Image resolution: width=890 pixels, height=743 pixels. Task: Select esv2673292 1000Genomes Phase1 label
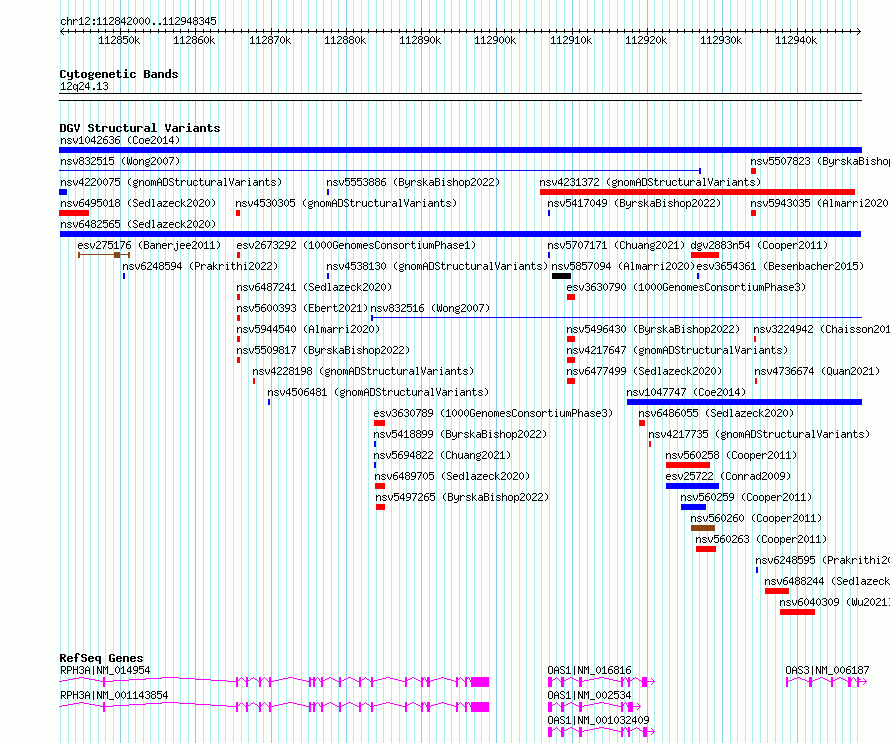tap(356, 245)
